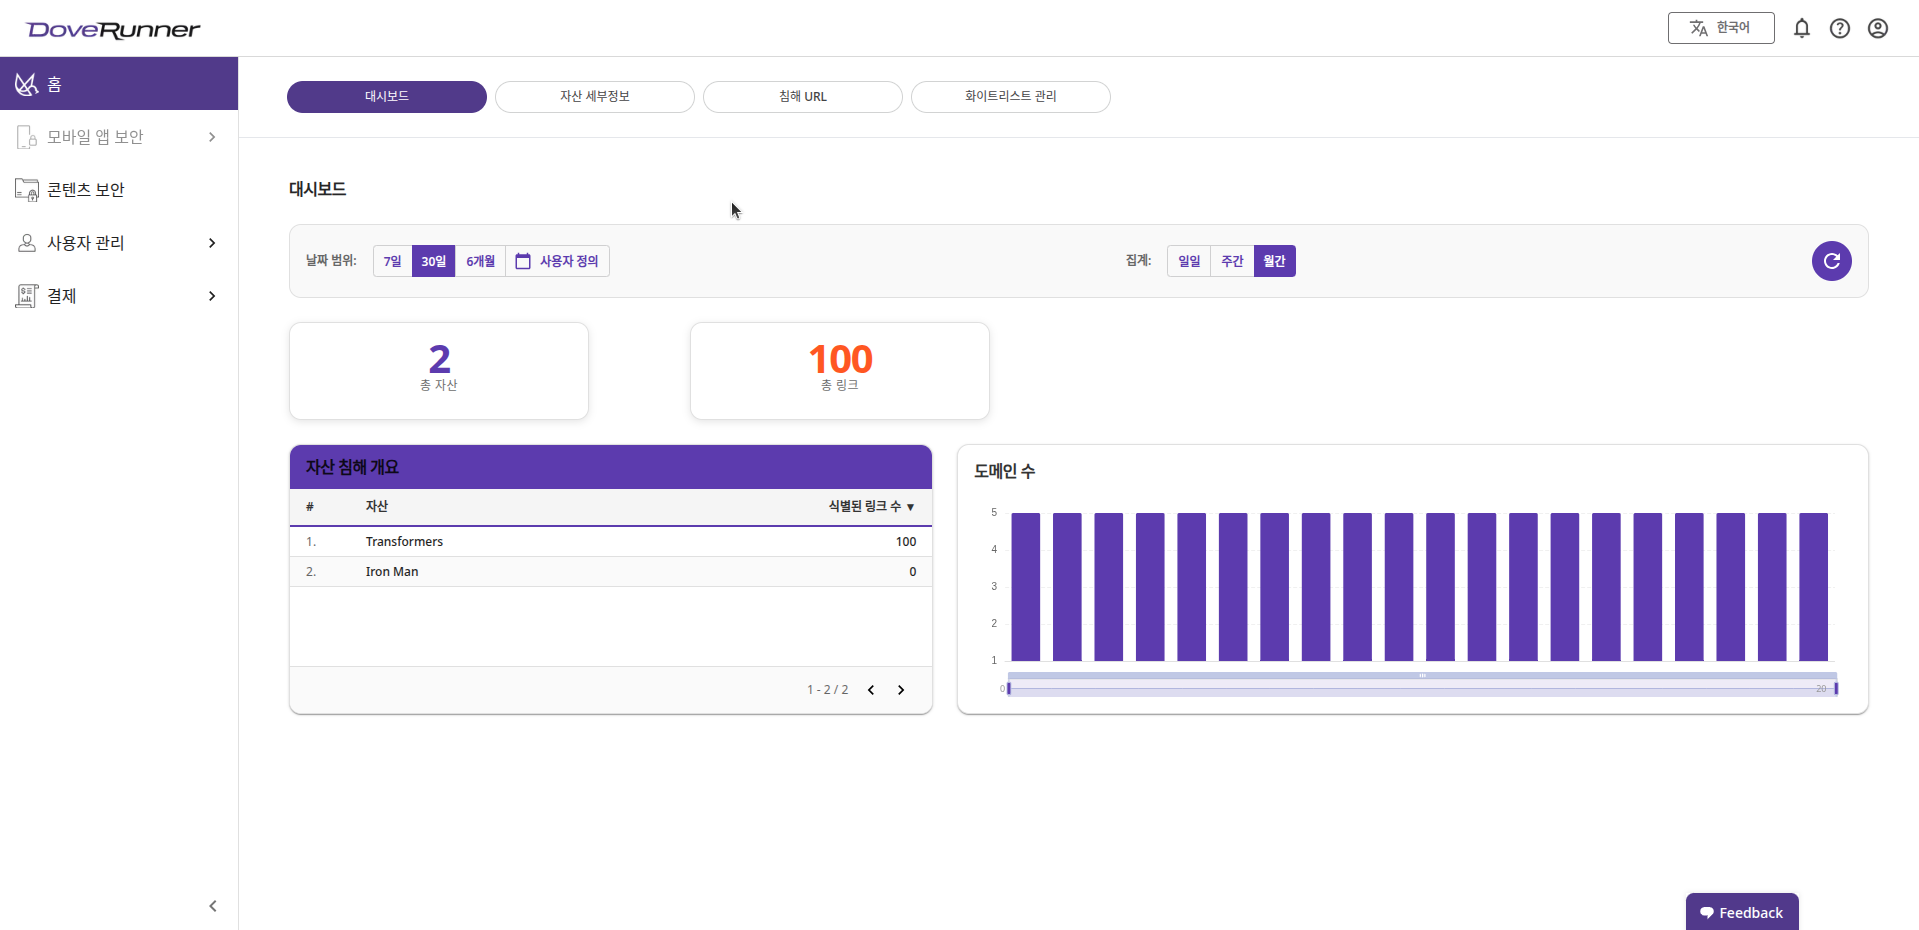
Task: Click the refresh dashboard button
Action: click(1831, 261)
